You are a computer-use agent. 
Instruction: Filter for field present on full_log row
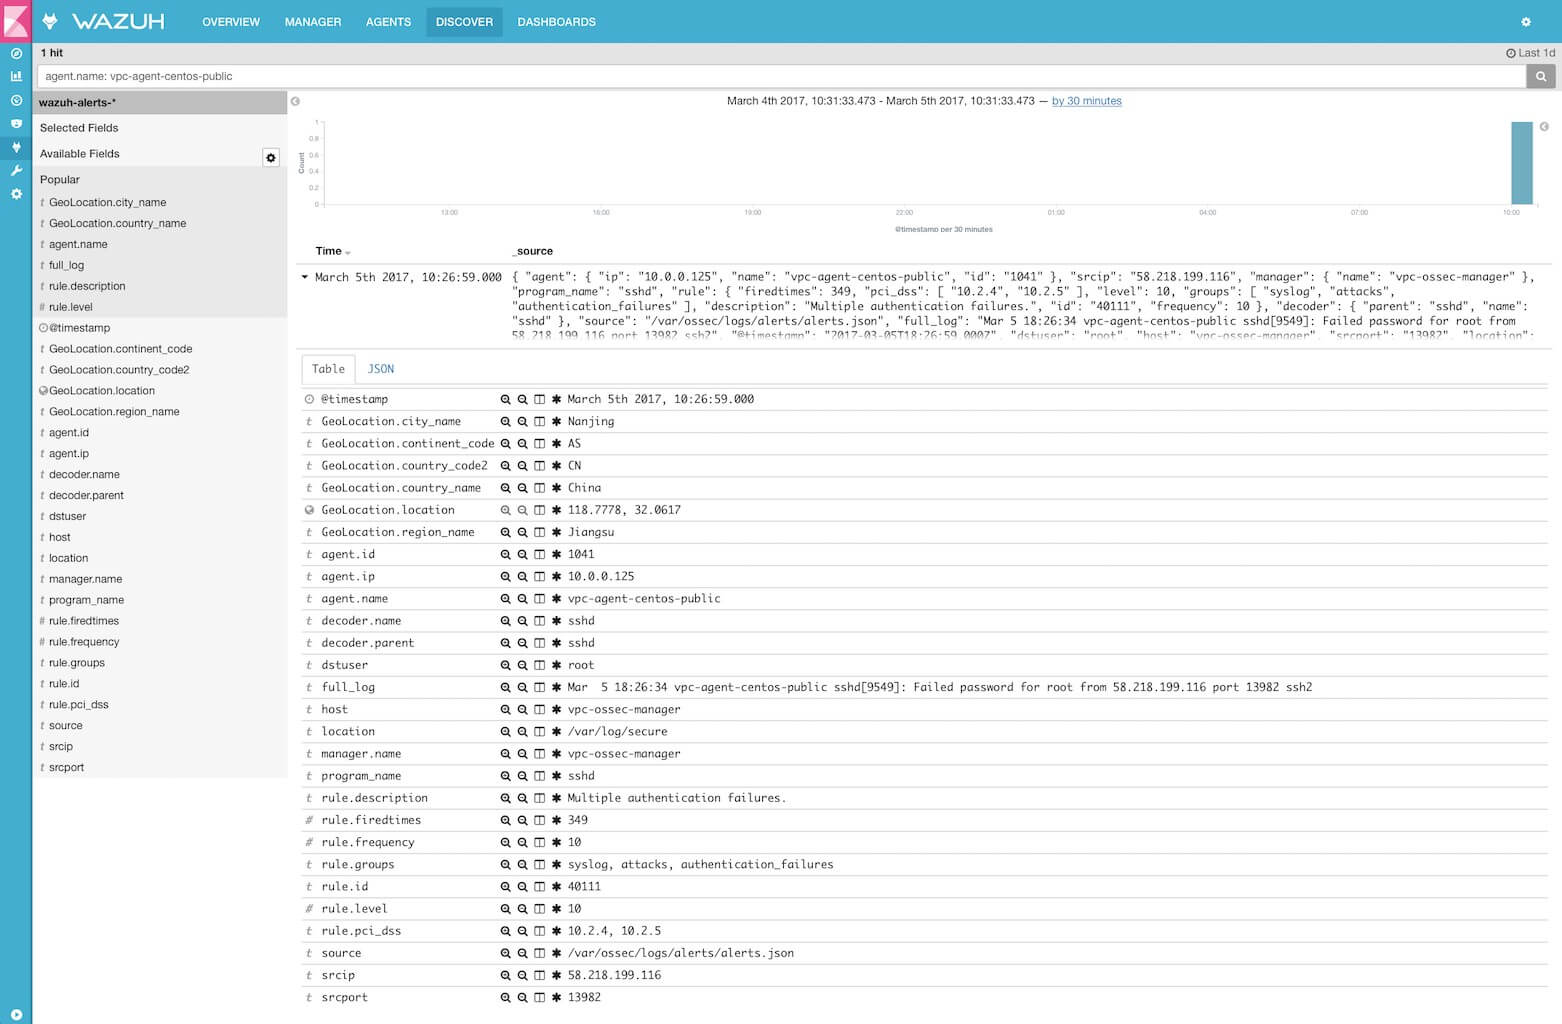coord(556,687)
